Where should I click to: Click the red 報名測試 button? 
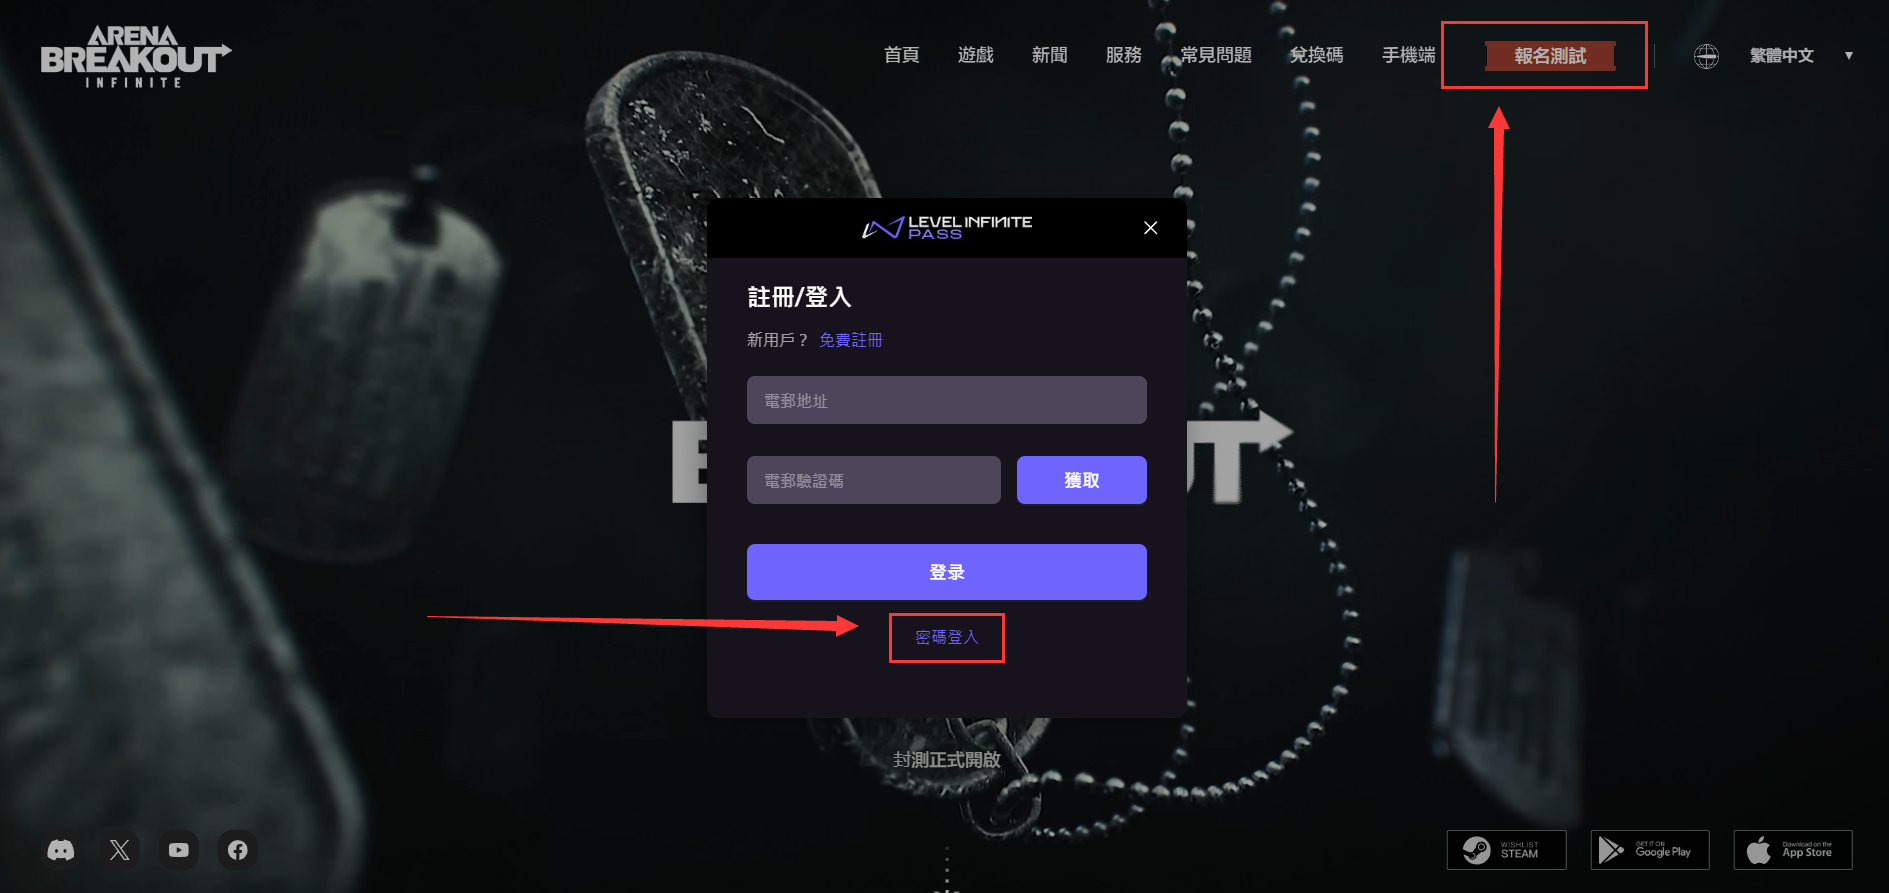click(x=1550, y=56)
